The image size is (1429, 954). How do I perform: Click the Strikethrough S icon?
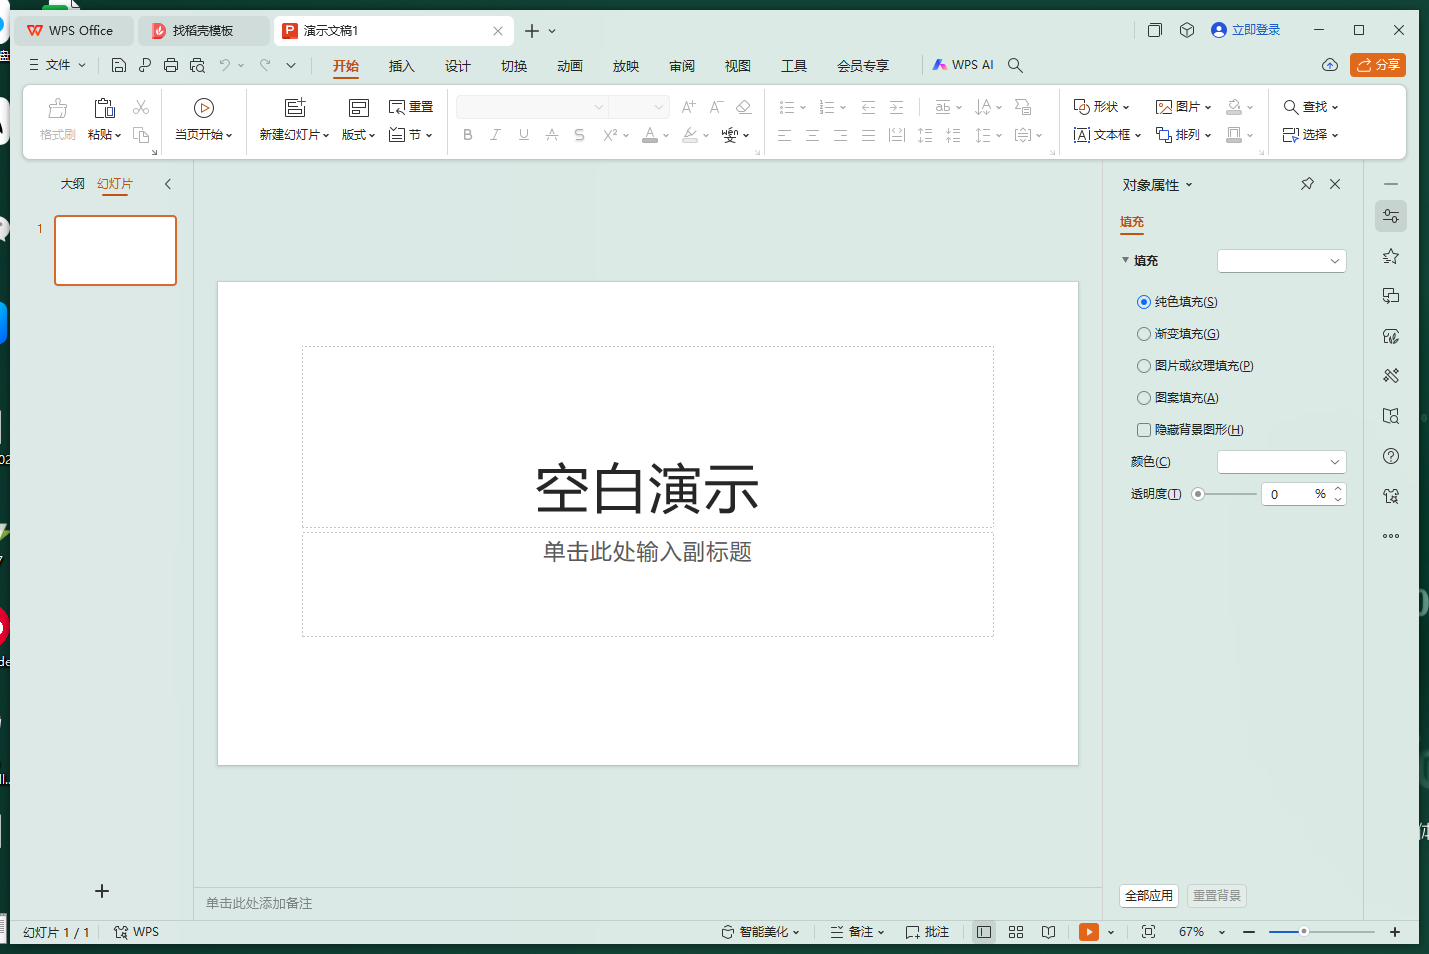click(x=580, y=135)
